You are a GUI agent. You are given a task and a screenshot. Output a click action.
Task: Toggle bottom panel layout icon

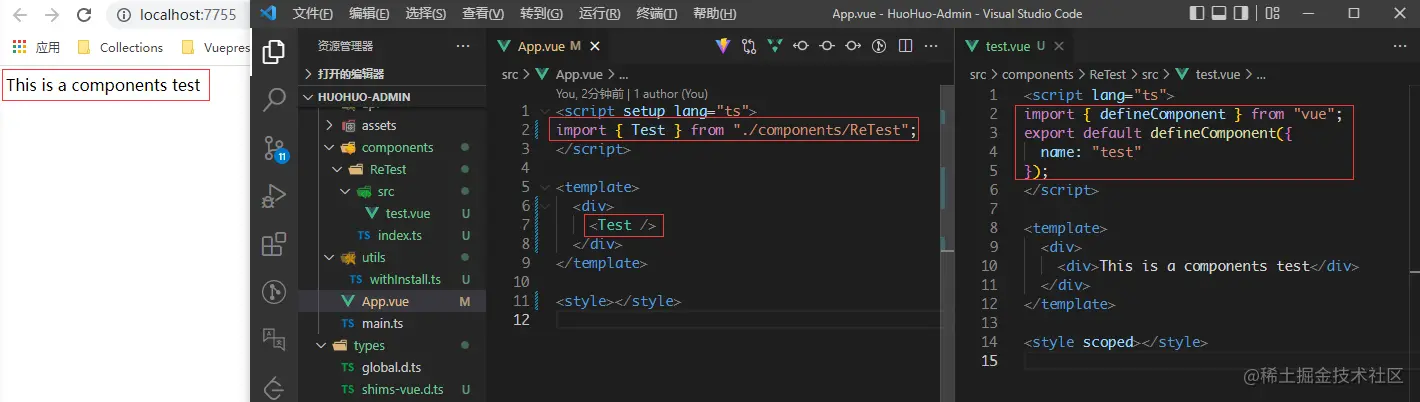[x=1219, y=14]
